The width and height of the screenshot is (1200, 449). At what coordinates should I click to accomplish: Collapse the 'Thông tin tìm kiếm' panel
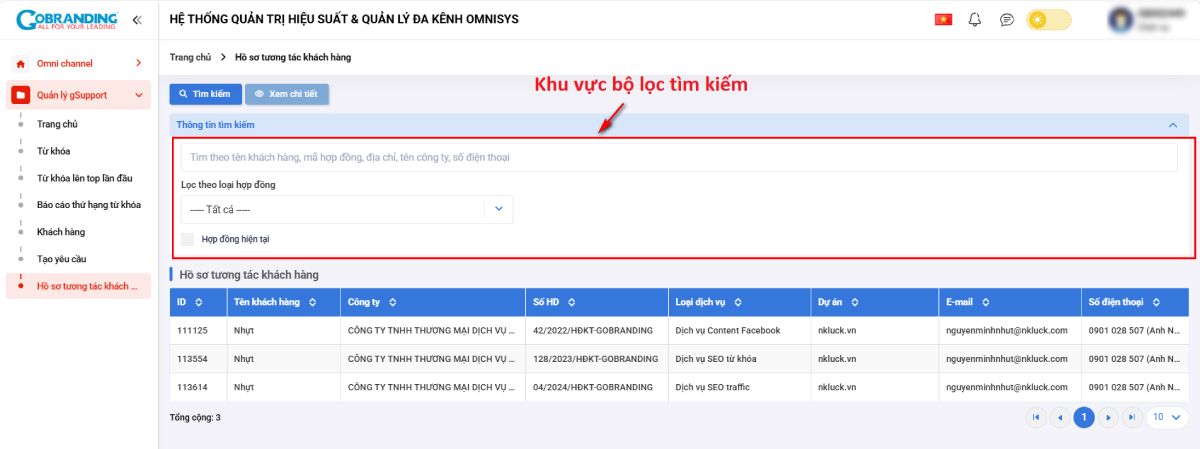click(1173, 125)
